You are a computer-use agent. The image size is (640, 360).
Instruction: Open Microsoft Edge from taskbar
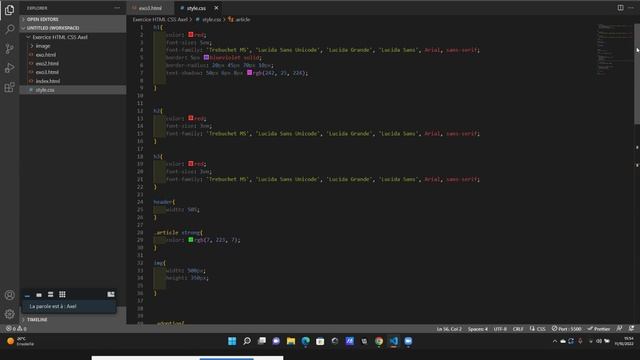[x=305, y=341]
